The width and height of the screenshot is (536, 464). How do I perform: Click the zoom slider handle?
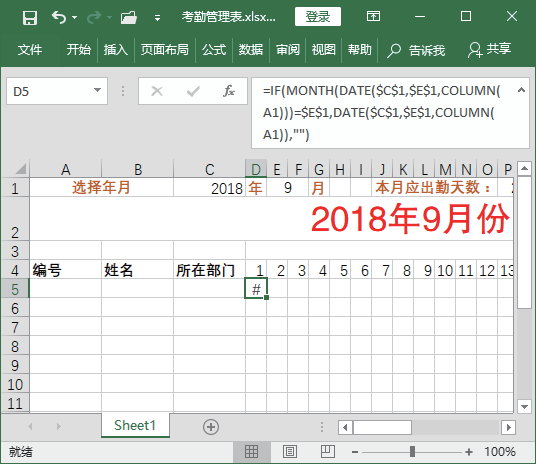pos(412,452)
